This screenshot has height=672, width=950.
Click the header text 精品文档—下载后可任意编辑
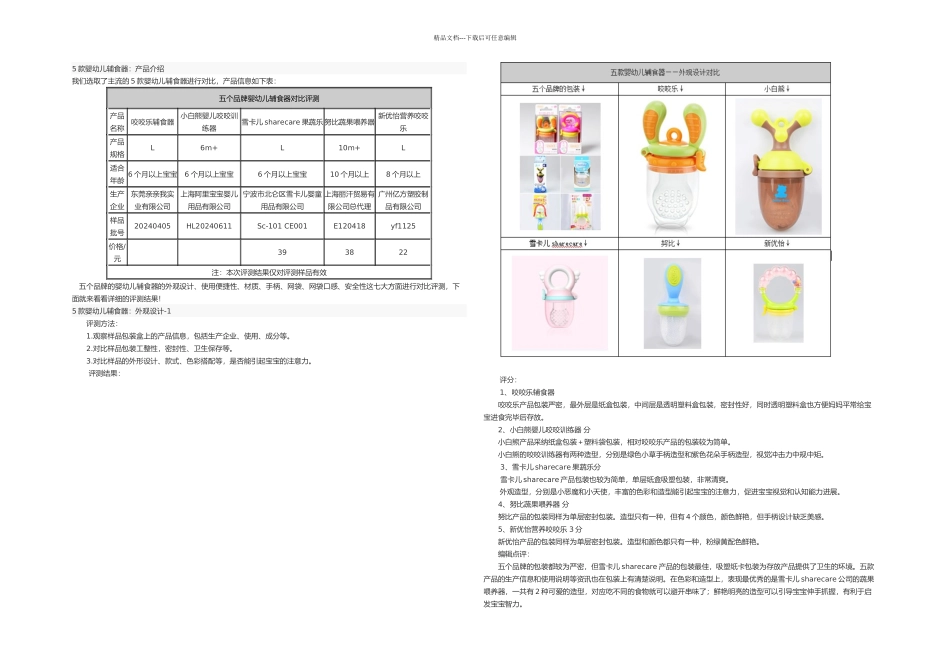tap(475, 38)
